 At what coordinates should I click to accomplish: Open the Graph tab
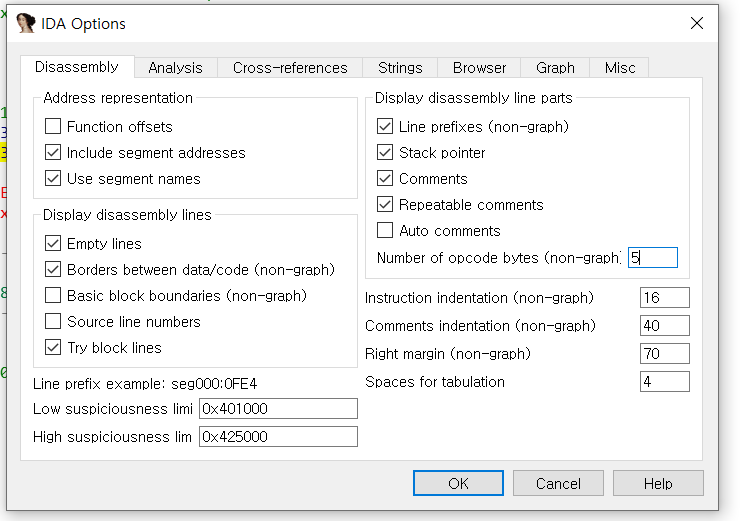pos(555,68)
